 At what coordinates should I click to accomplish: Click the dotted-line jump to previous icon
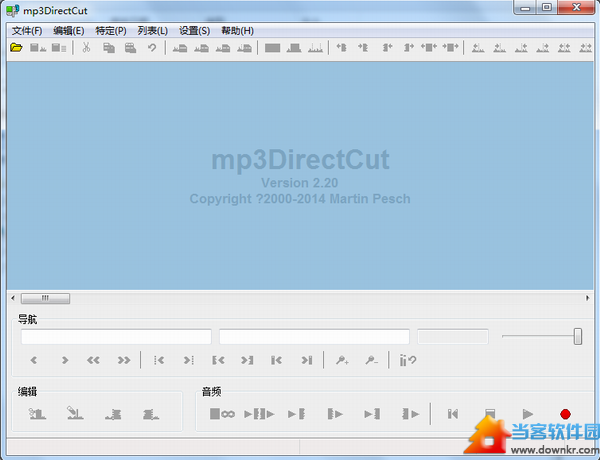tap(159, 360)
